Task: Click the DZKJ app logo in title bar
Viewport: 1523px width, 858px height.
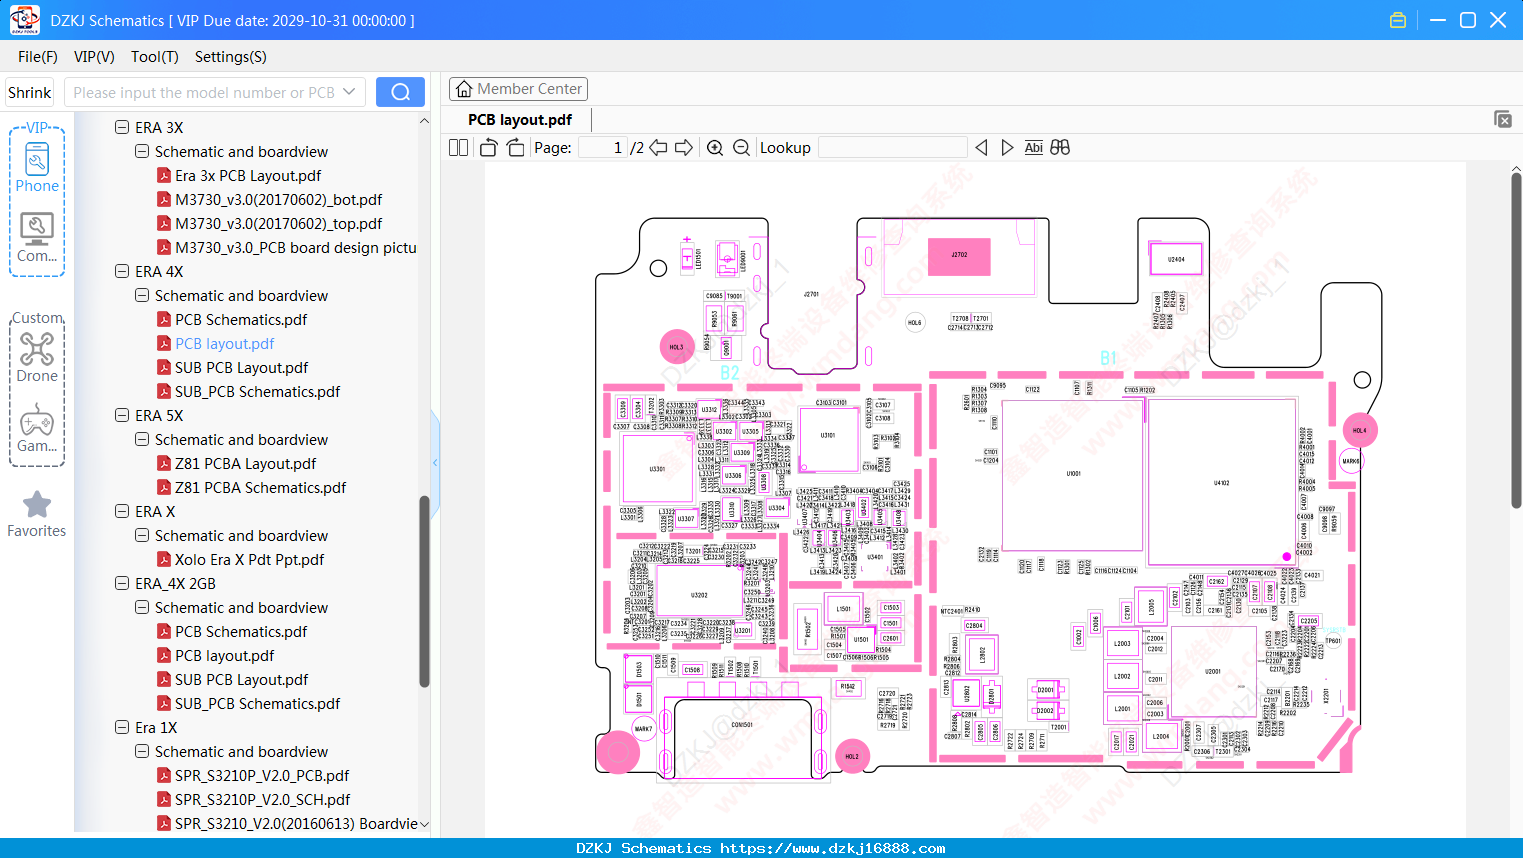Action: coord(24,20)
